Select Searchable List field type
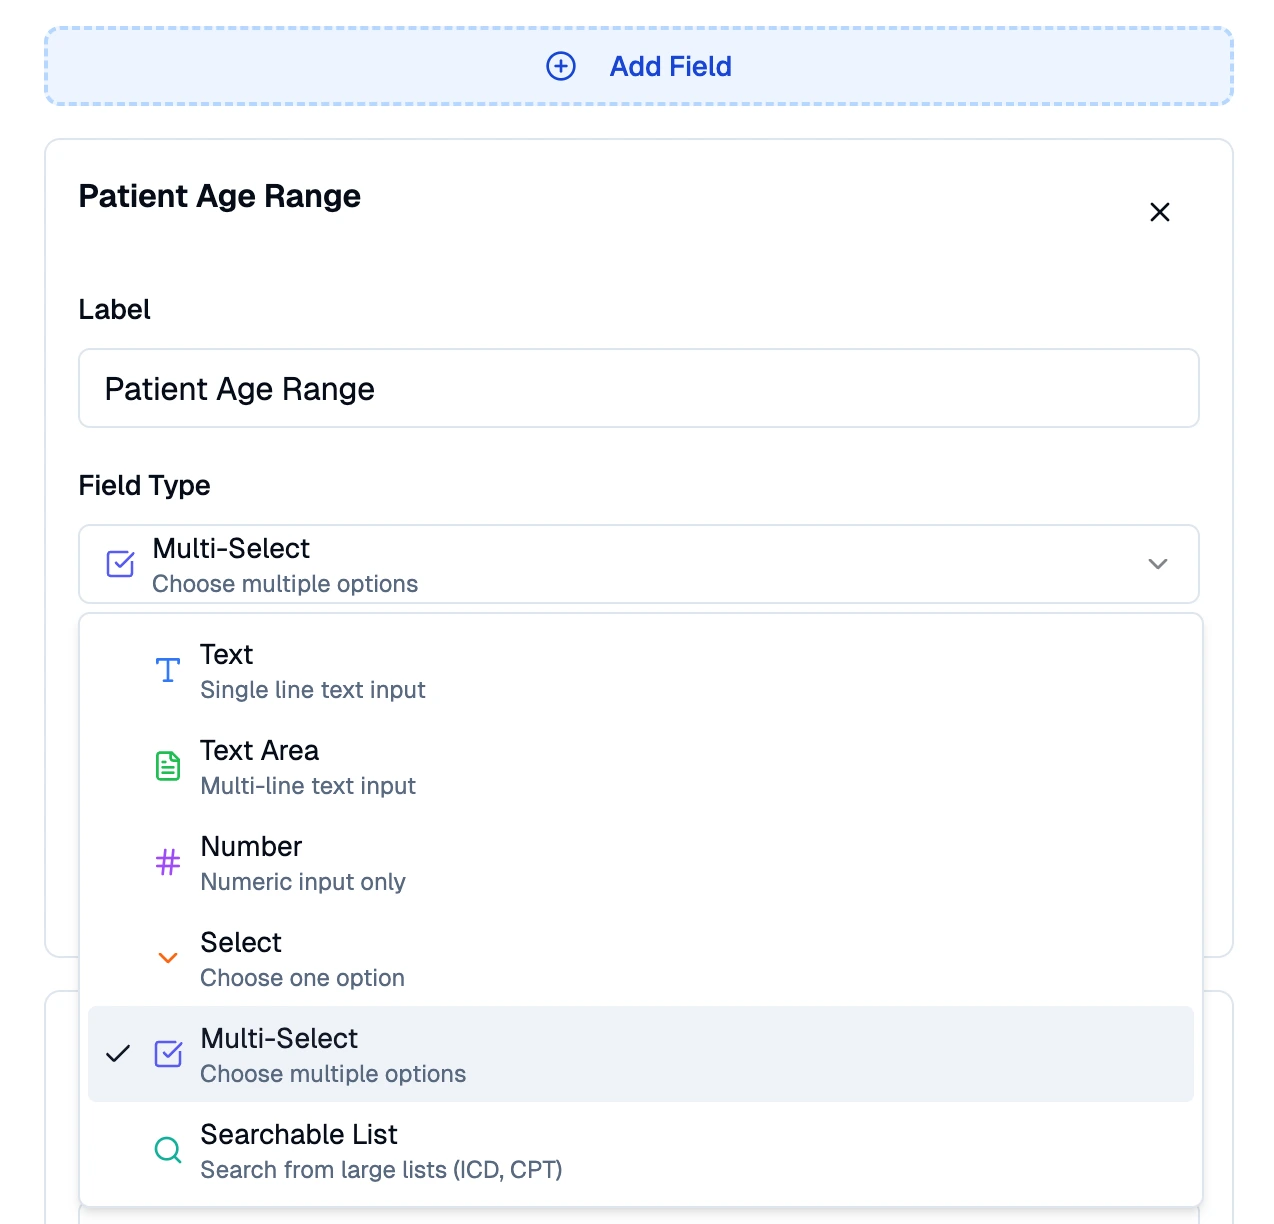1274x1224 pixels. click(641, 1151)
